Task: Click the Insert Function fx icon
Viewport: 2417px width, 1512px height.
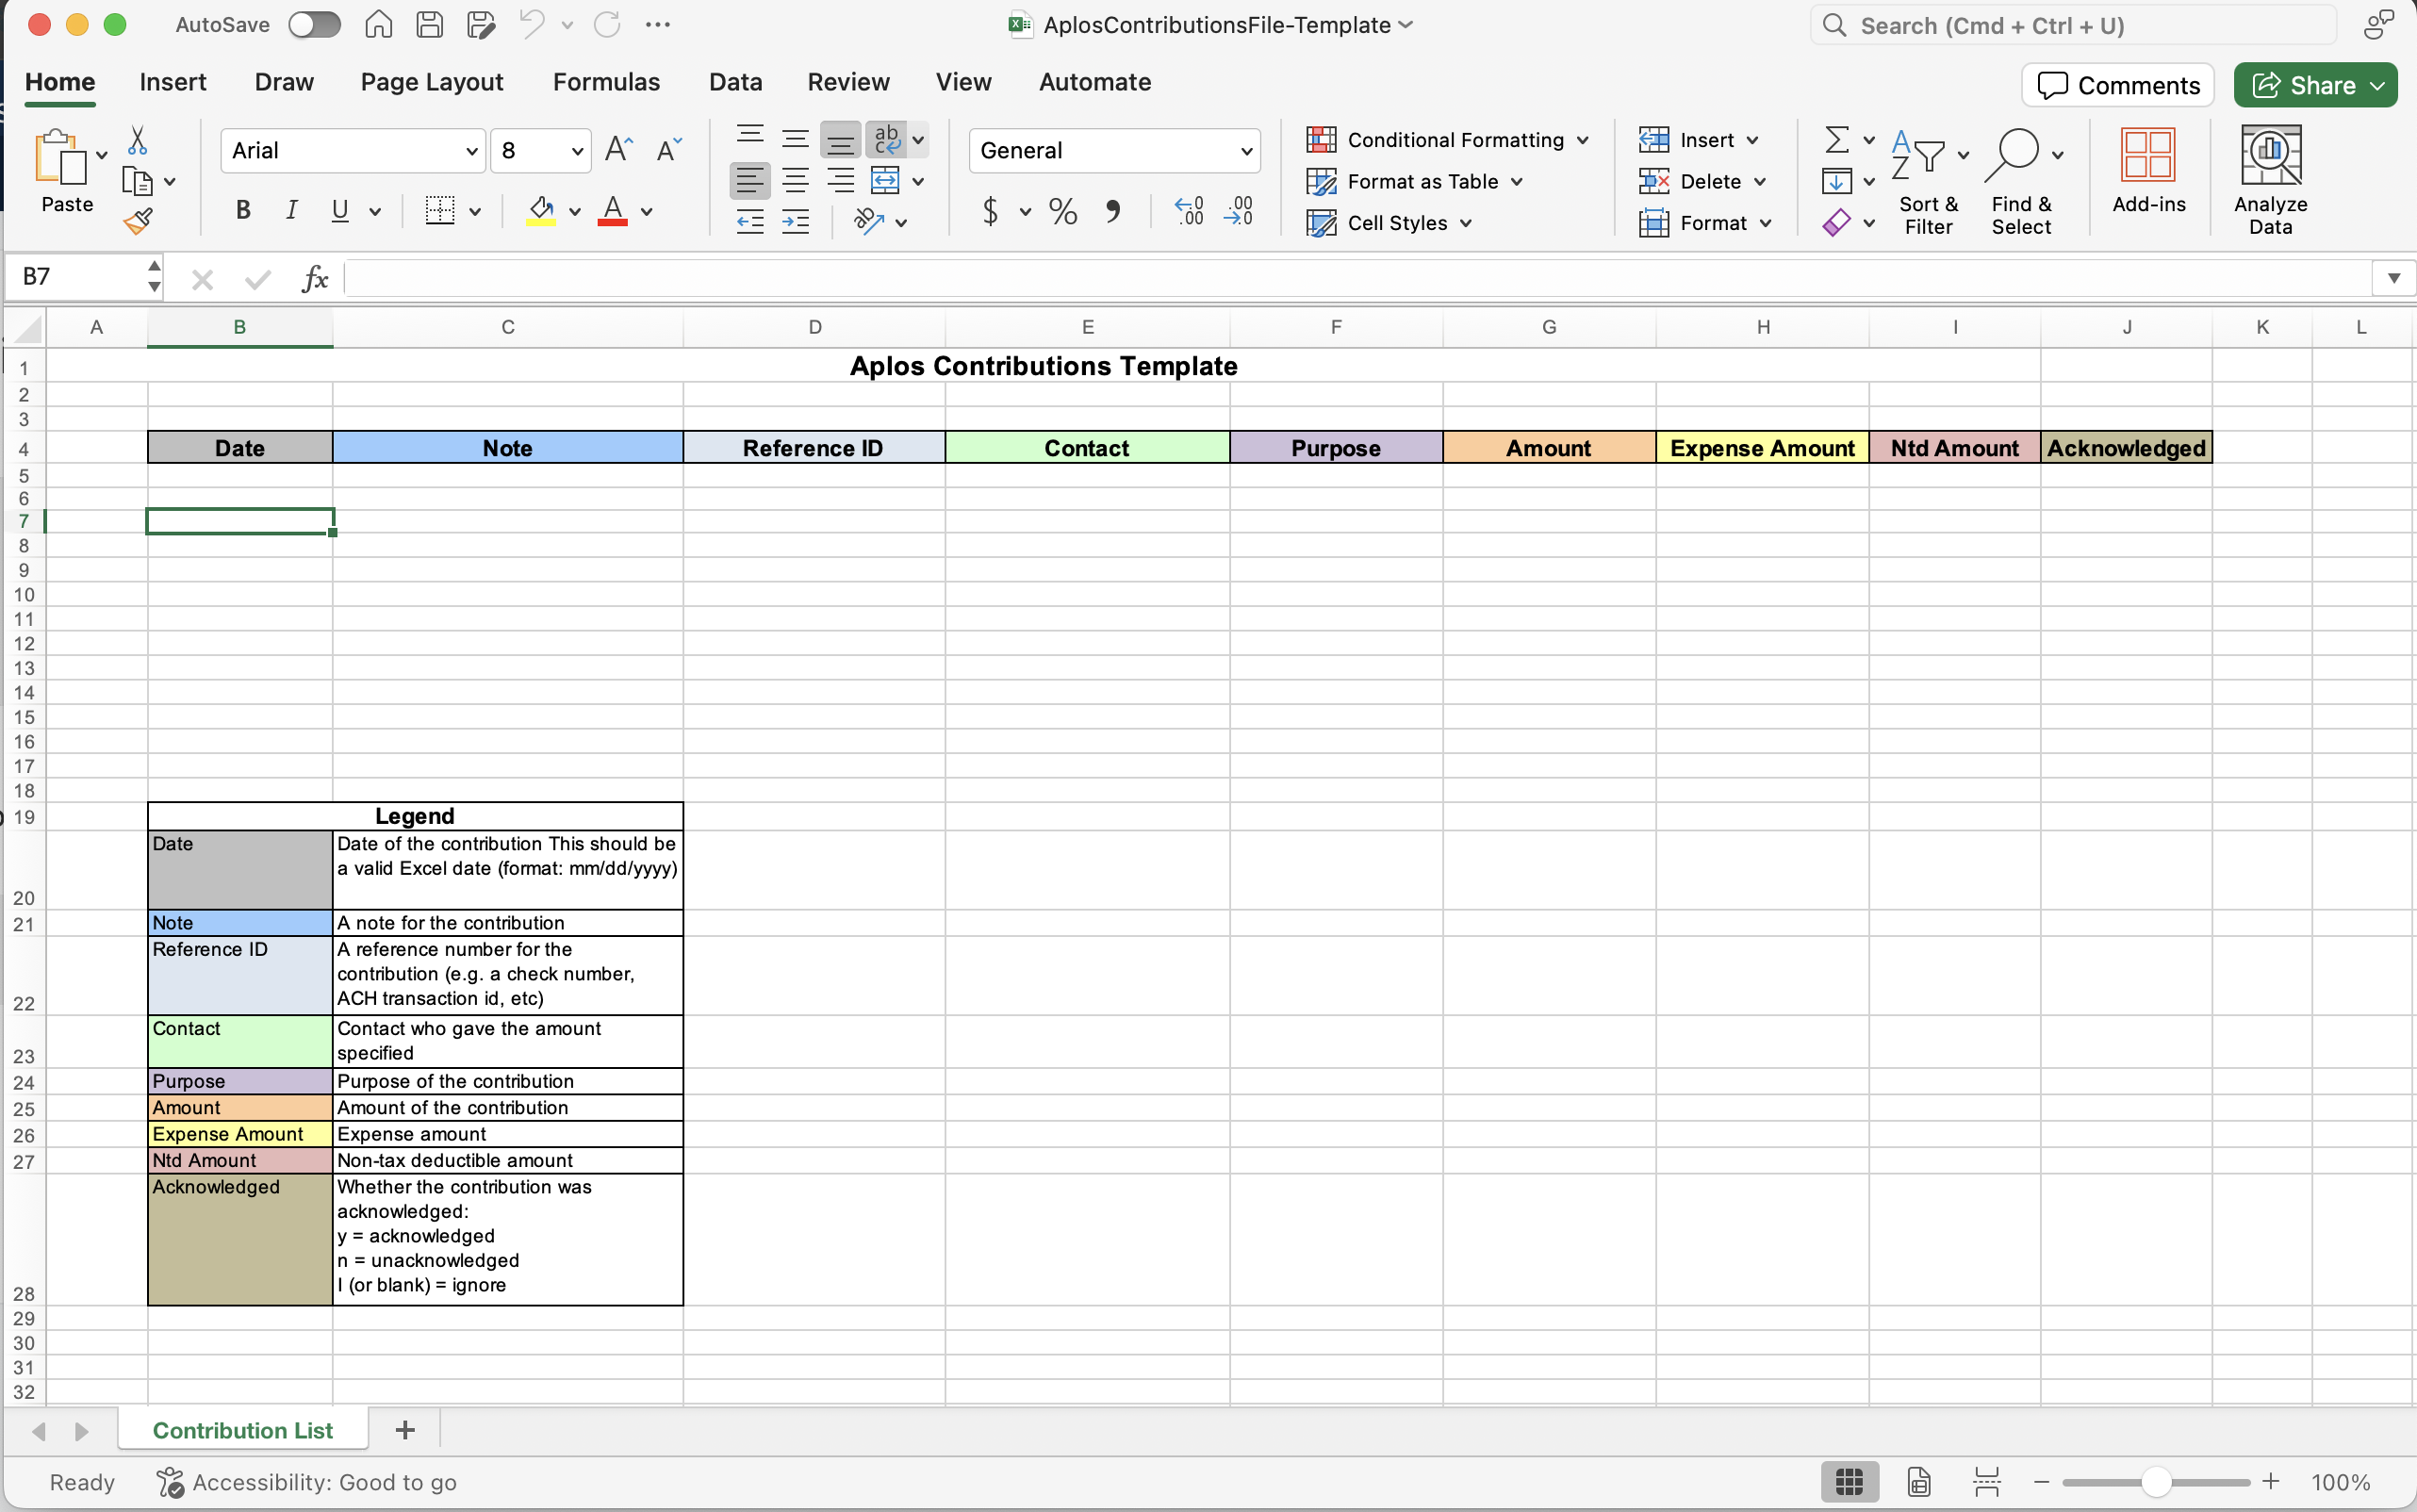Action: tap(315, 278)
